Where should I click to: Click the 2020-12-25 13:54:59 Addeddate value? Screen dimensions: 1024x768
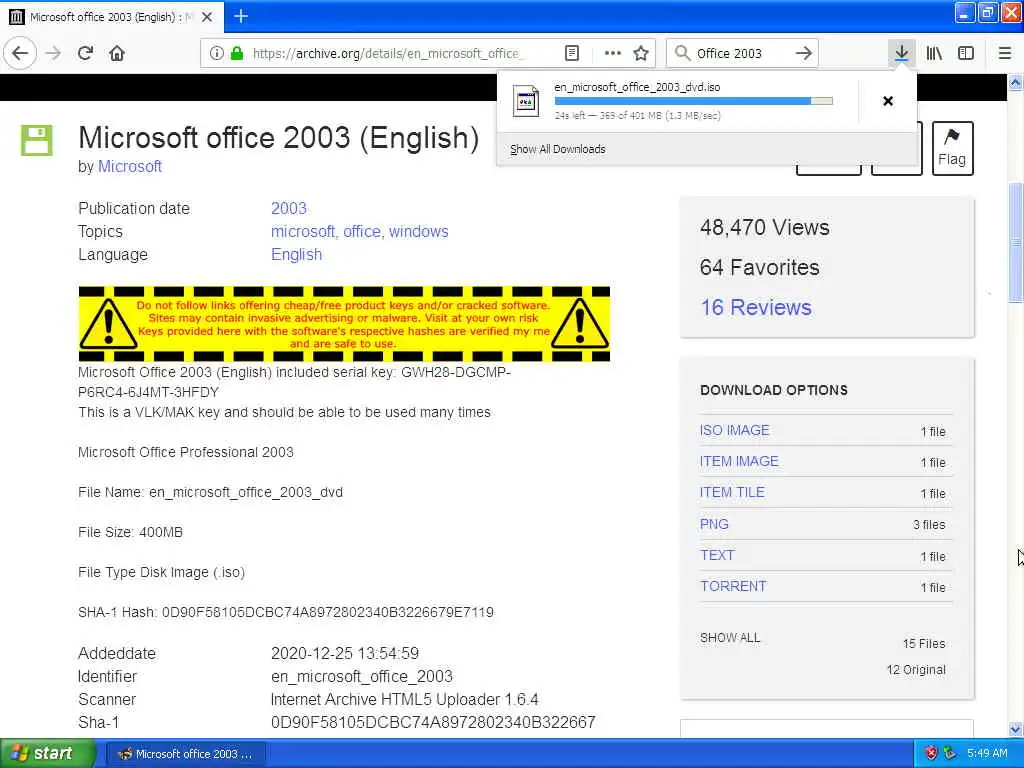pos(345,654)
